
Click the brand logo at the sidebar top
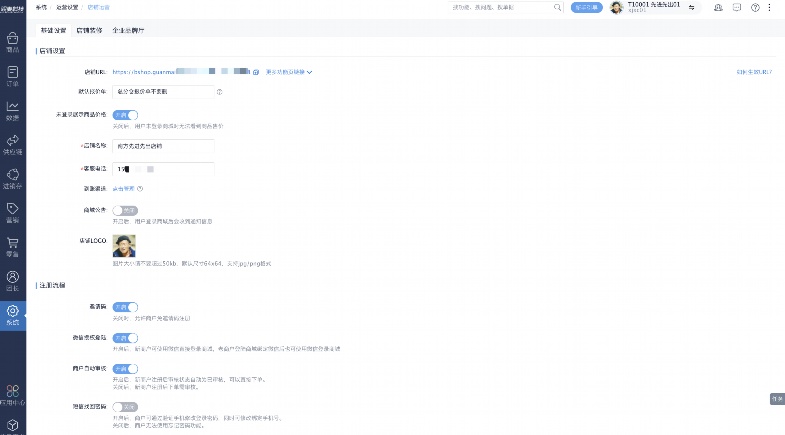click(12, 9)
